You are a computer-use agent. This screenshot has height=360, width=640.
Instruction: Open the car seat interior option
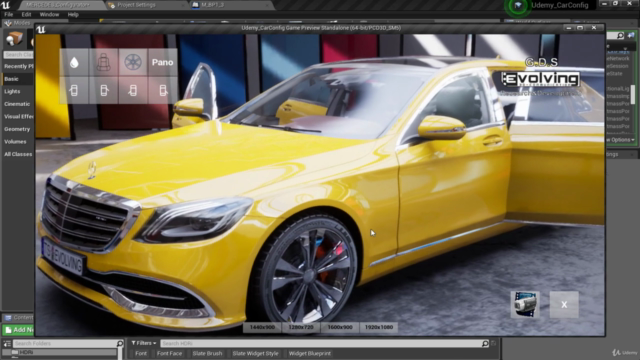[103, 62]
